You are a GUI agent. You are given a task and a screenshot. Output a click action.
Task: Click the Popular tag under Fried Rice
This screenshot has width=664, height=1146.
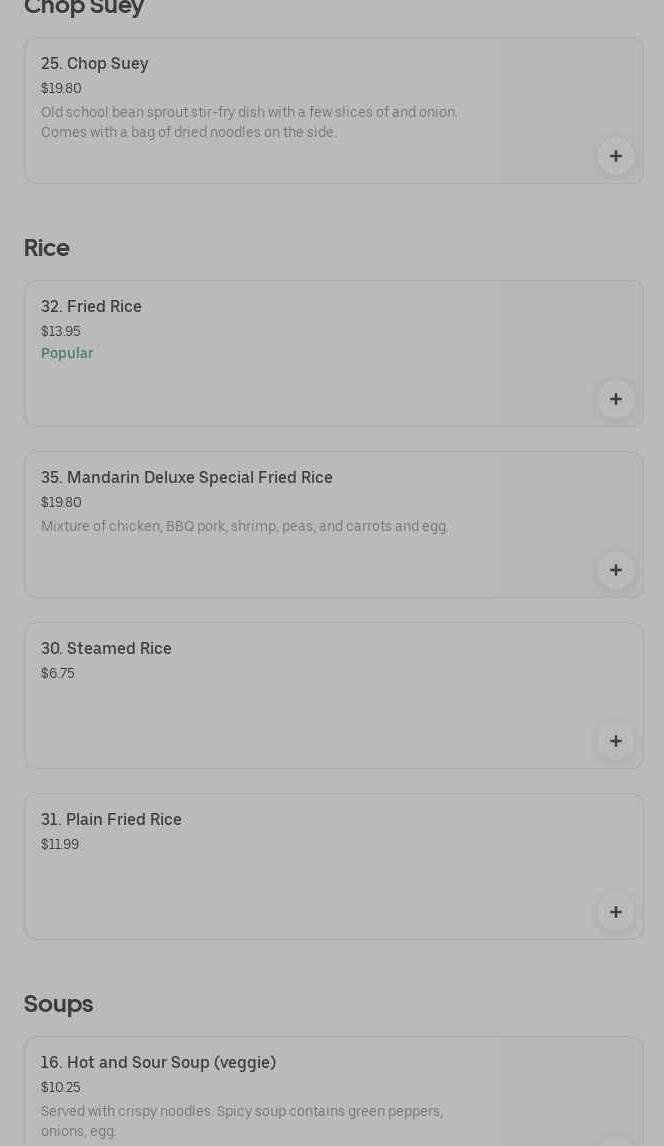click(67, 353)
